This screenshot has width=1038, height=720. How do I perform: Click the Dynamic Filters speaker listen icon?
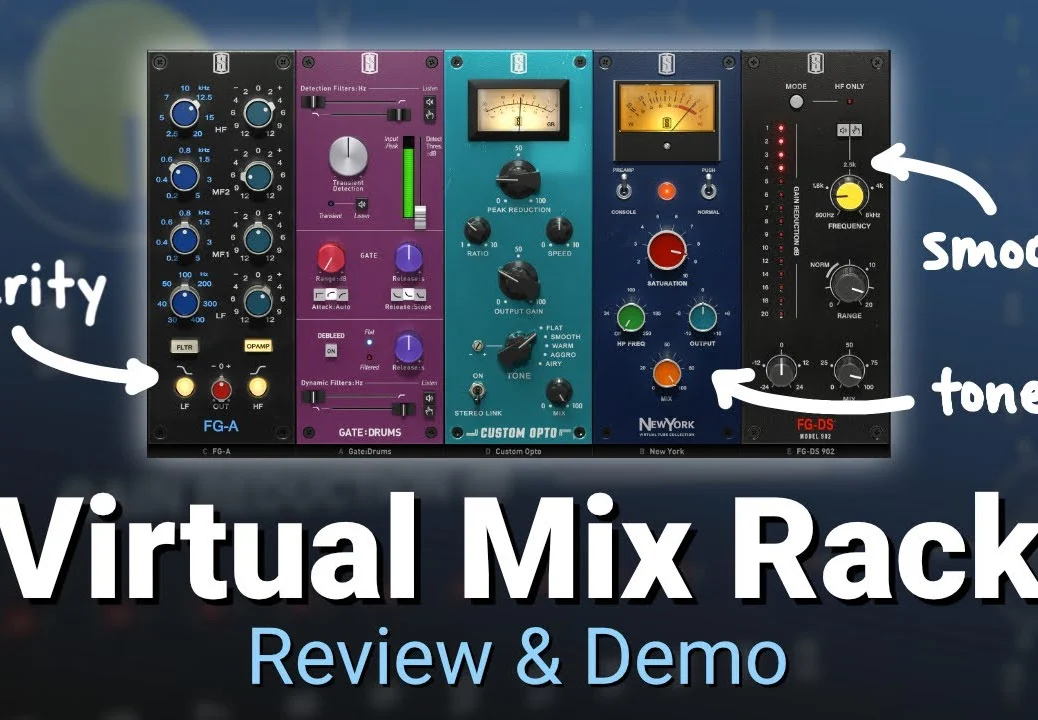(x=429, y=398)
